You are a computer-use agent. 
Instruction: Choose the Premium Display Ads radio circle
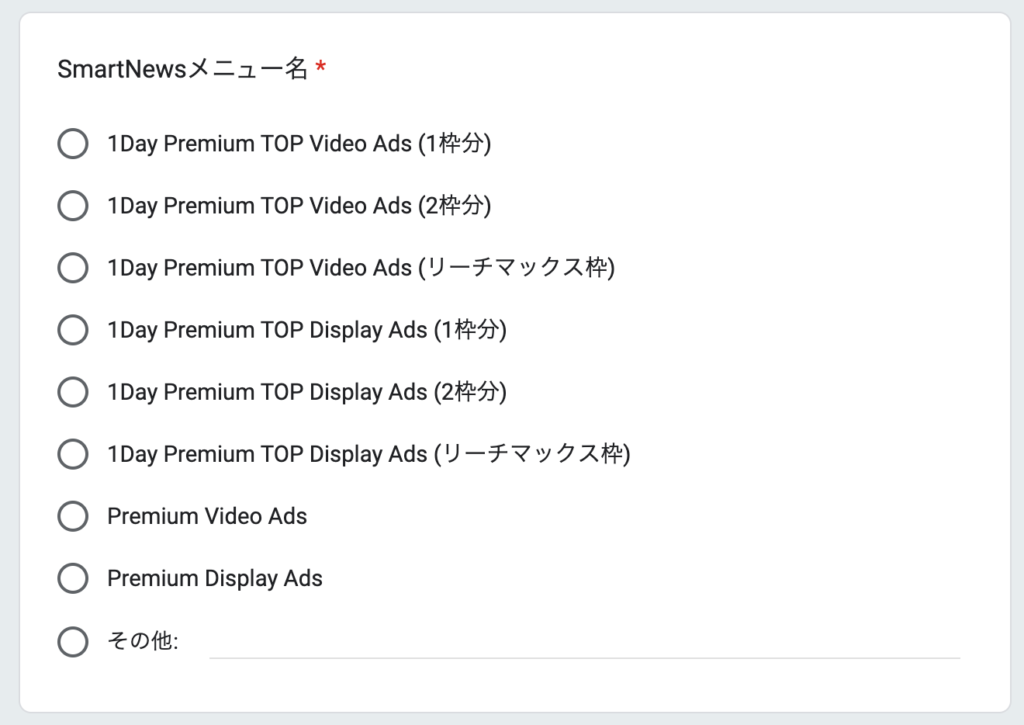click(x=73, y=578)
